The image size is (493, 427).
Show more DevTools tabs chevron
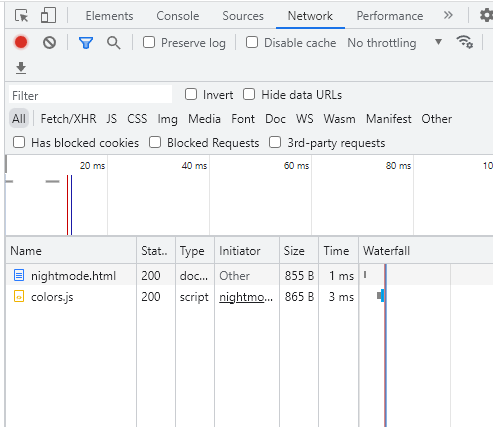[x=448, y=15]
